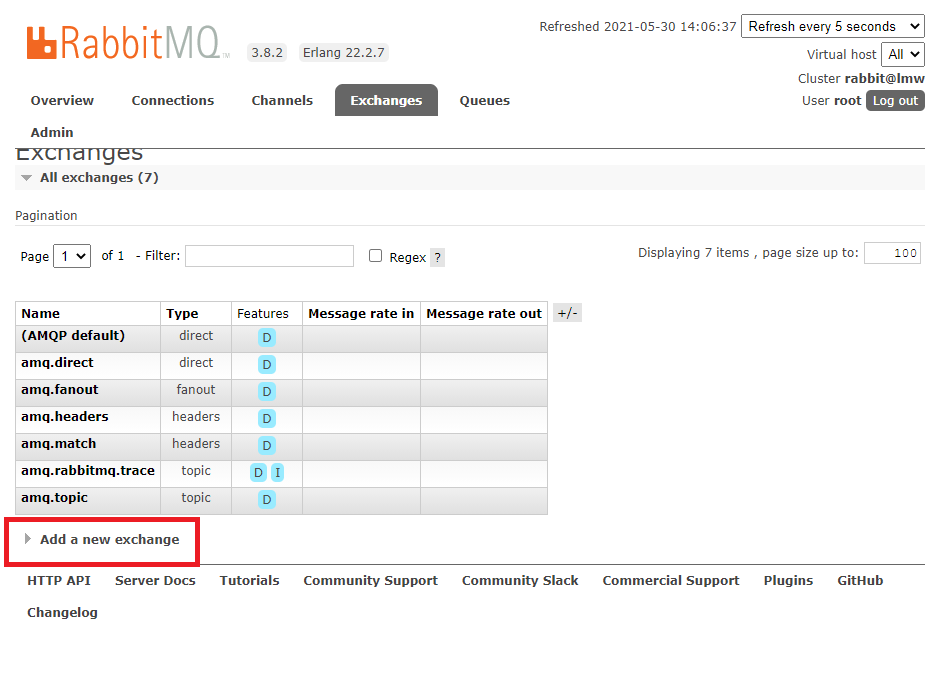Click the +/- column toggle button
This screenshot has width=949, height=691.
[567, 313]
